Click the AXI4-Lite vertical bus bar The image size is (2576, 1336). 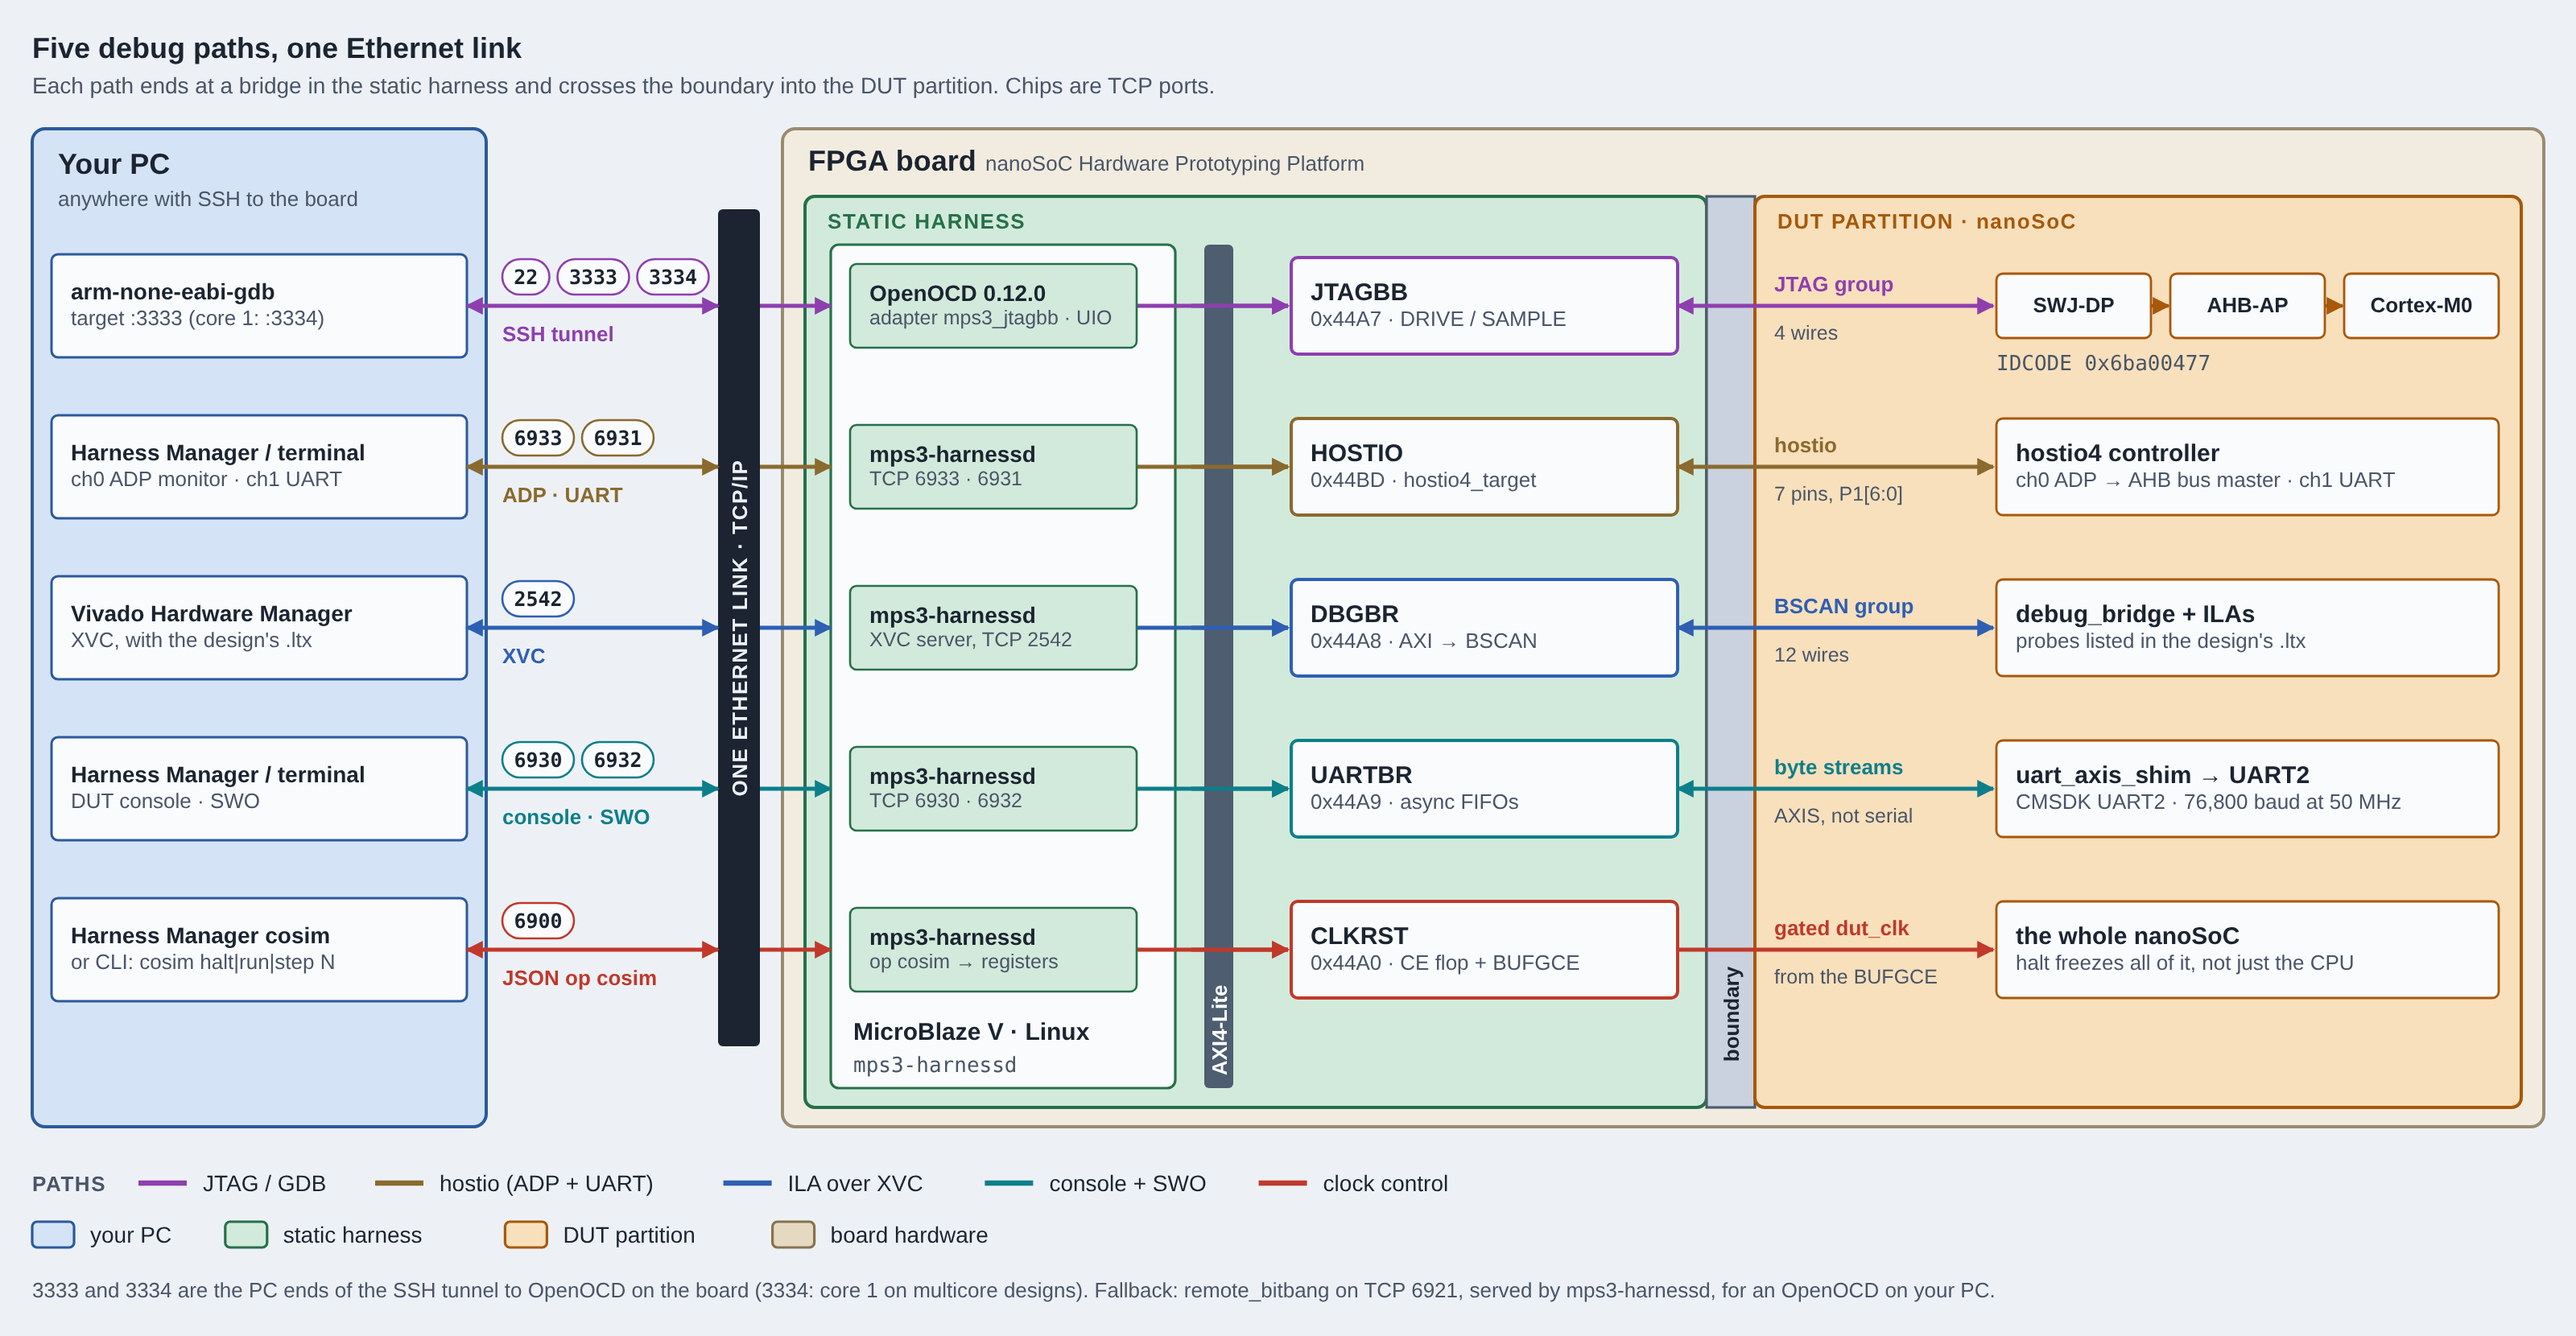click(1218, 666)
